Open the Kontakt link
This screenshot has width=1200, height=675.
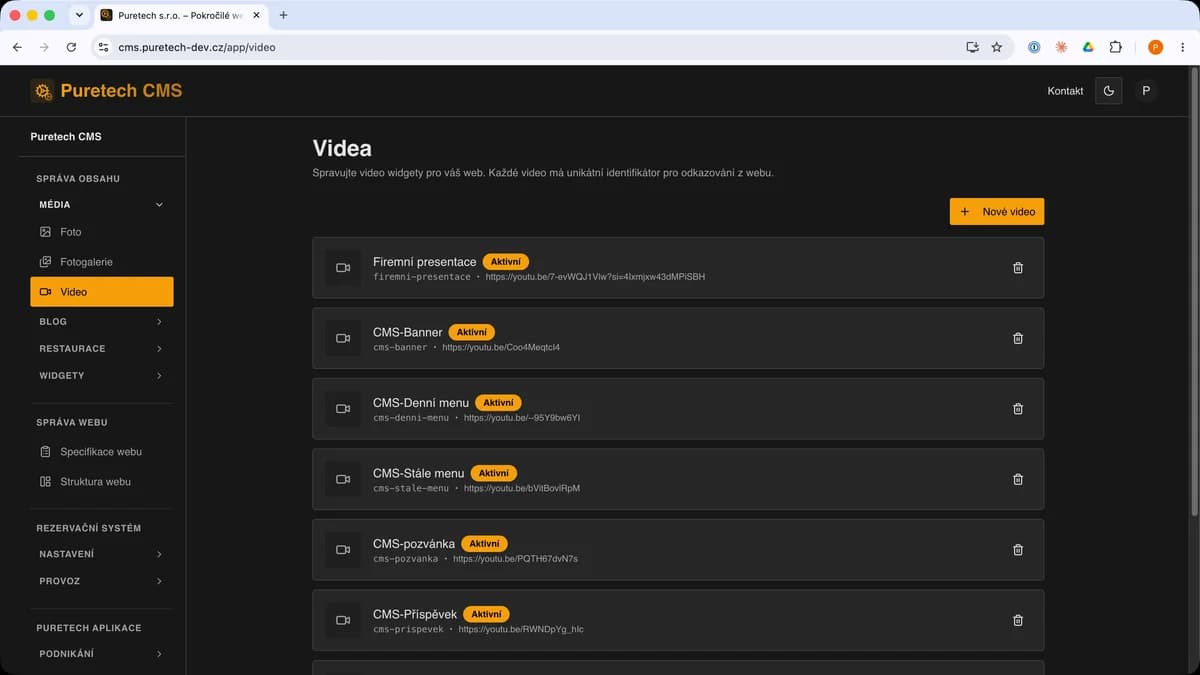(1065, 91)
